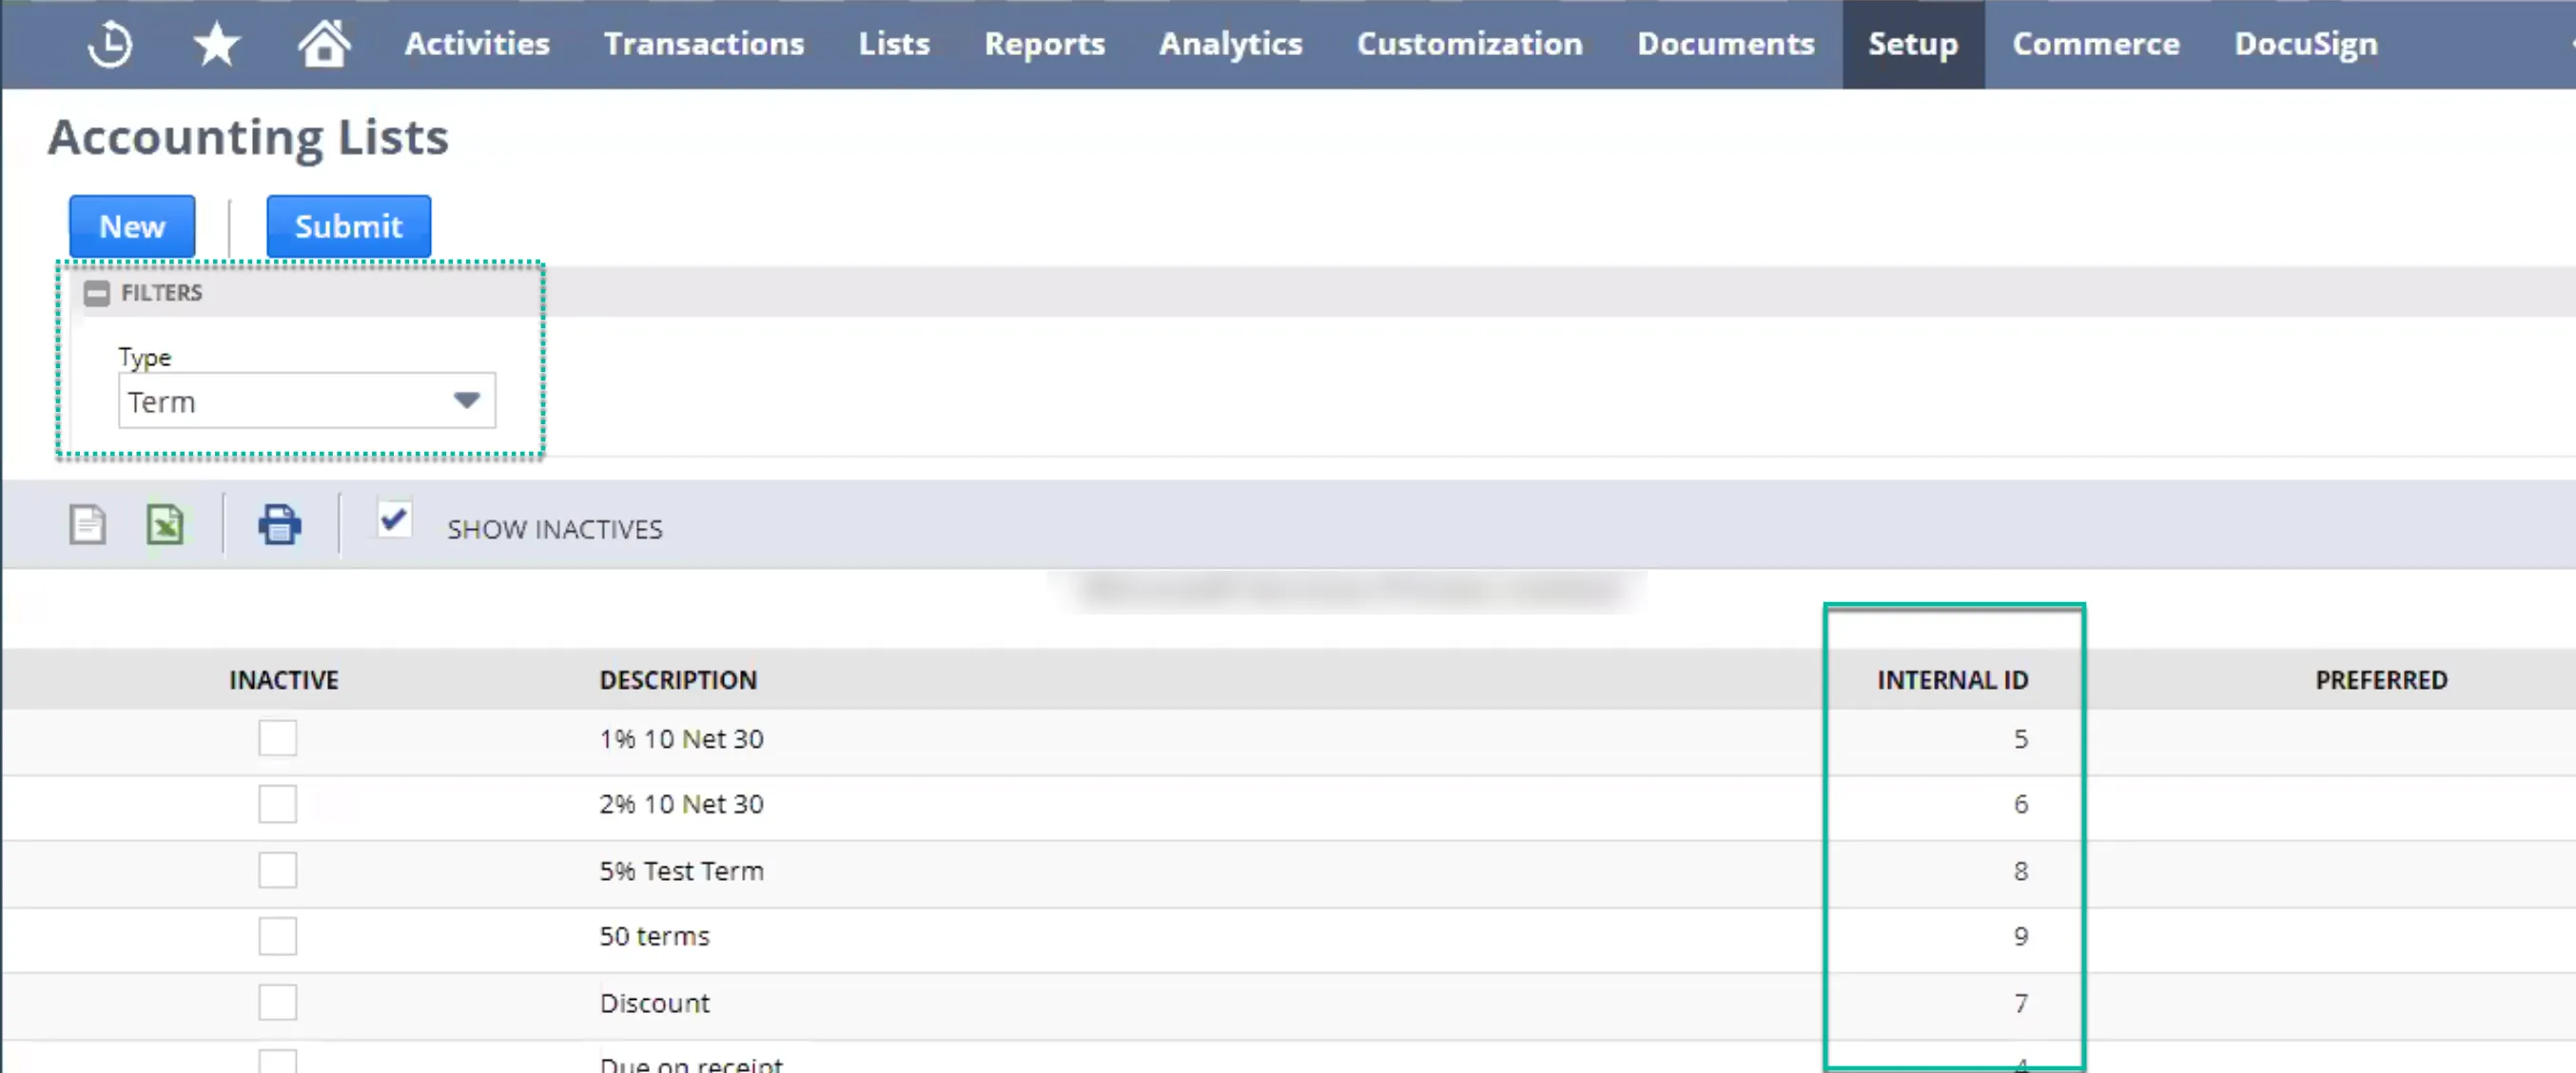Open the Setup menu
Image resolution: width=2576 pixels, height=1073 pixels.
1913,44
